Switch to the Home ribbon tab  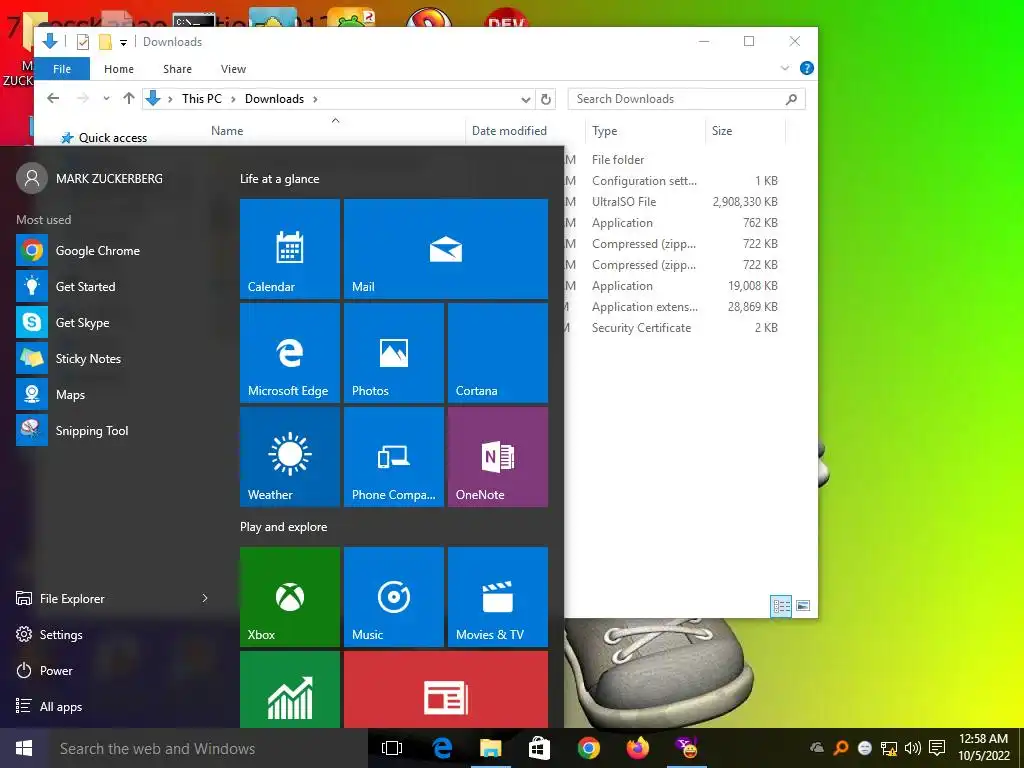(x=119, y=69)
